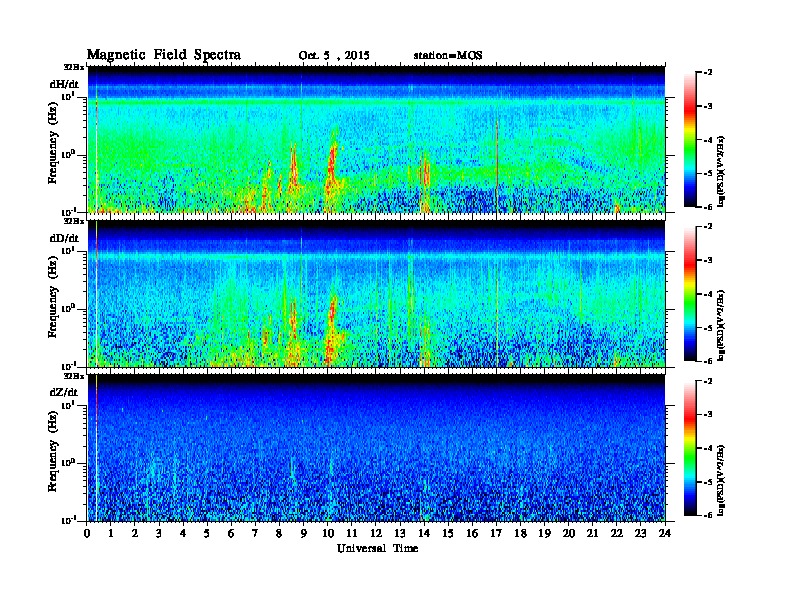Click the "station=MOS" label
This screenshot has width=792, height=612.
coord(448,55)
